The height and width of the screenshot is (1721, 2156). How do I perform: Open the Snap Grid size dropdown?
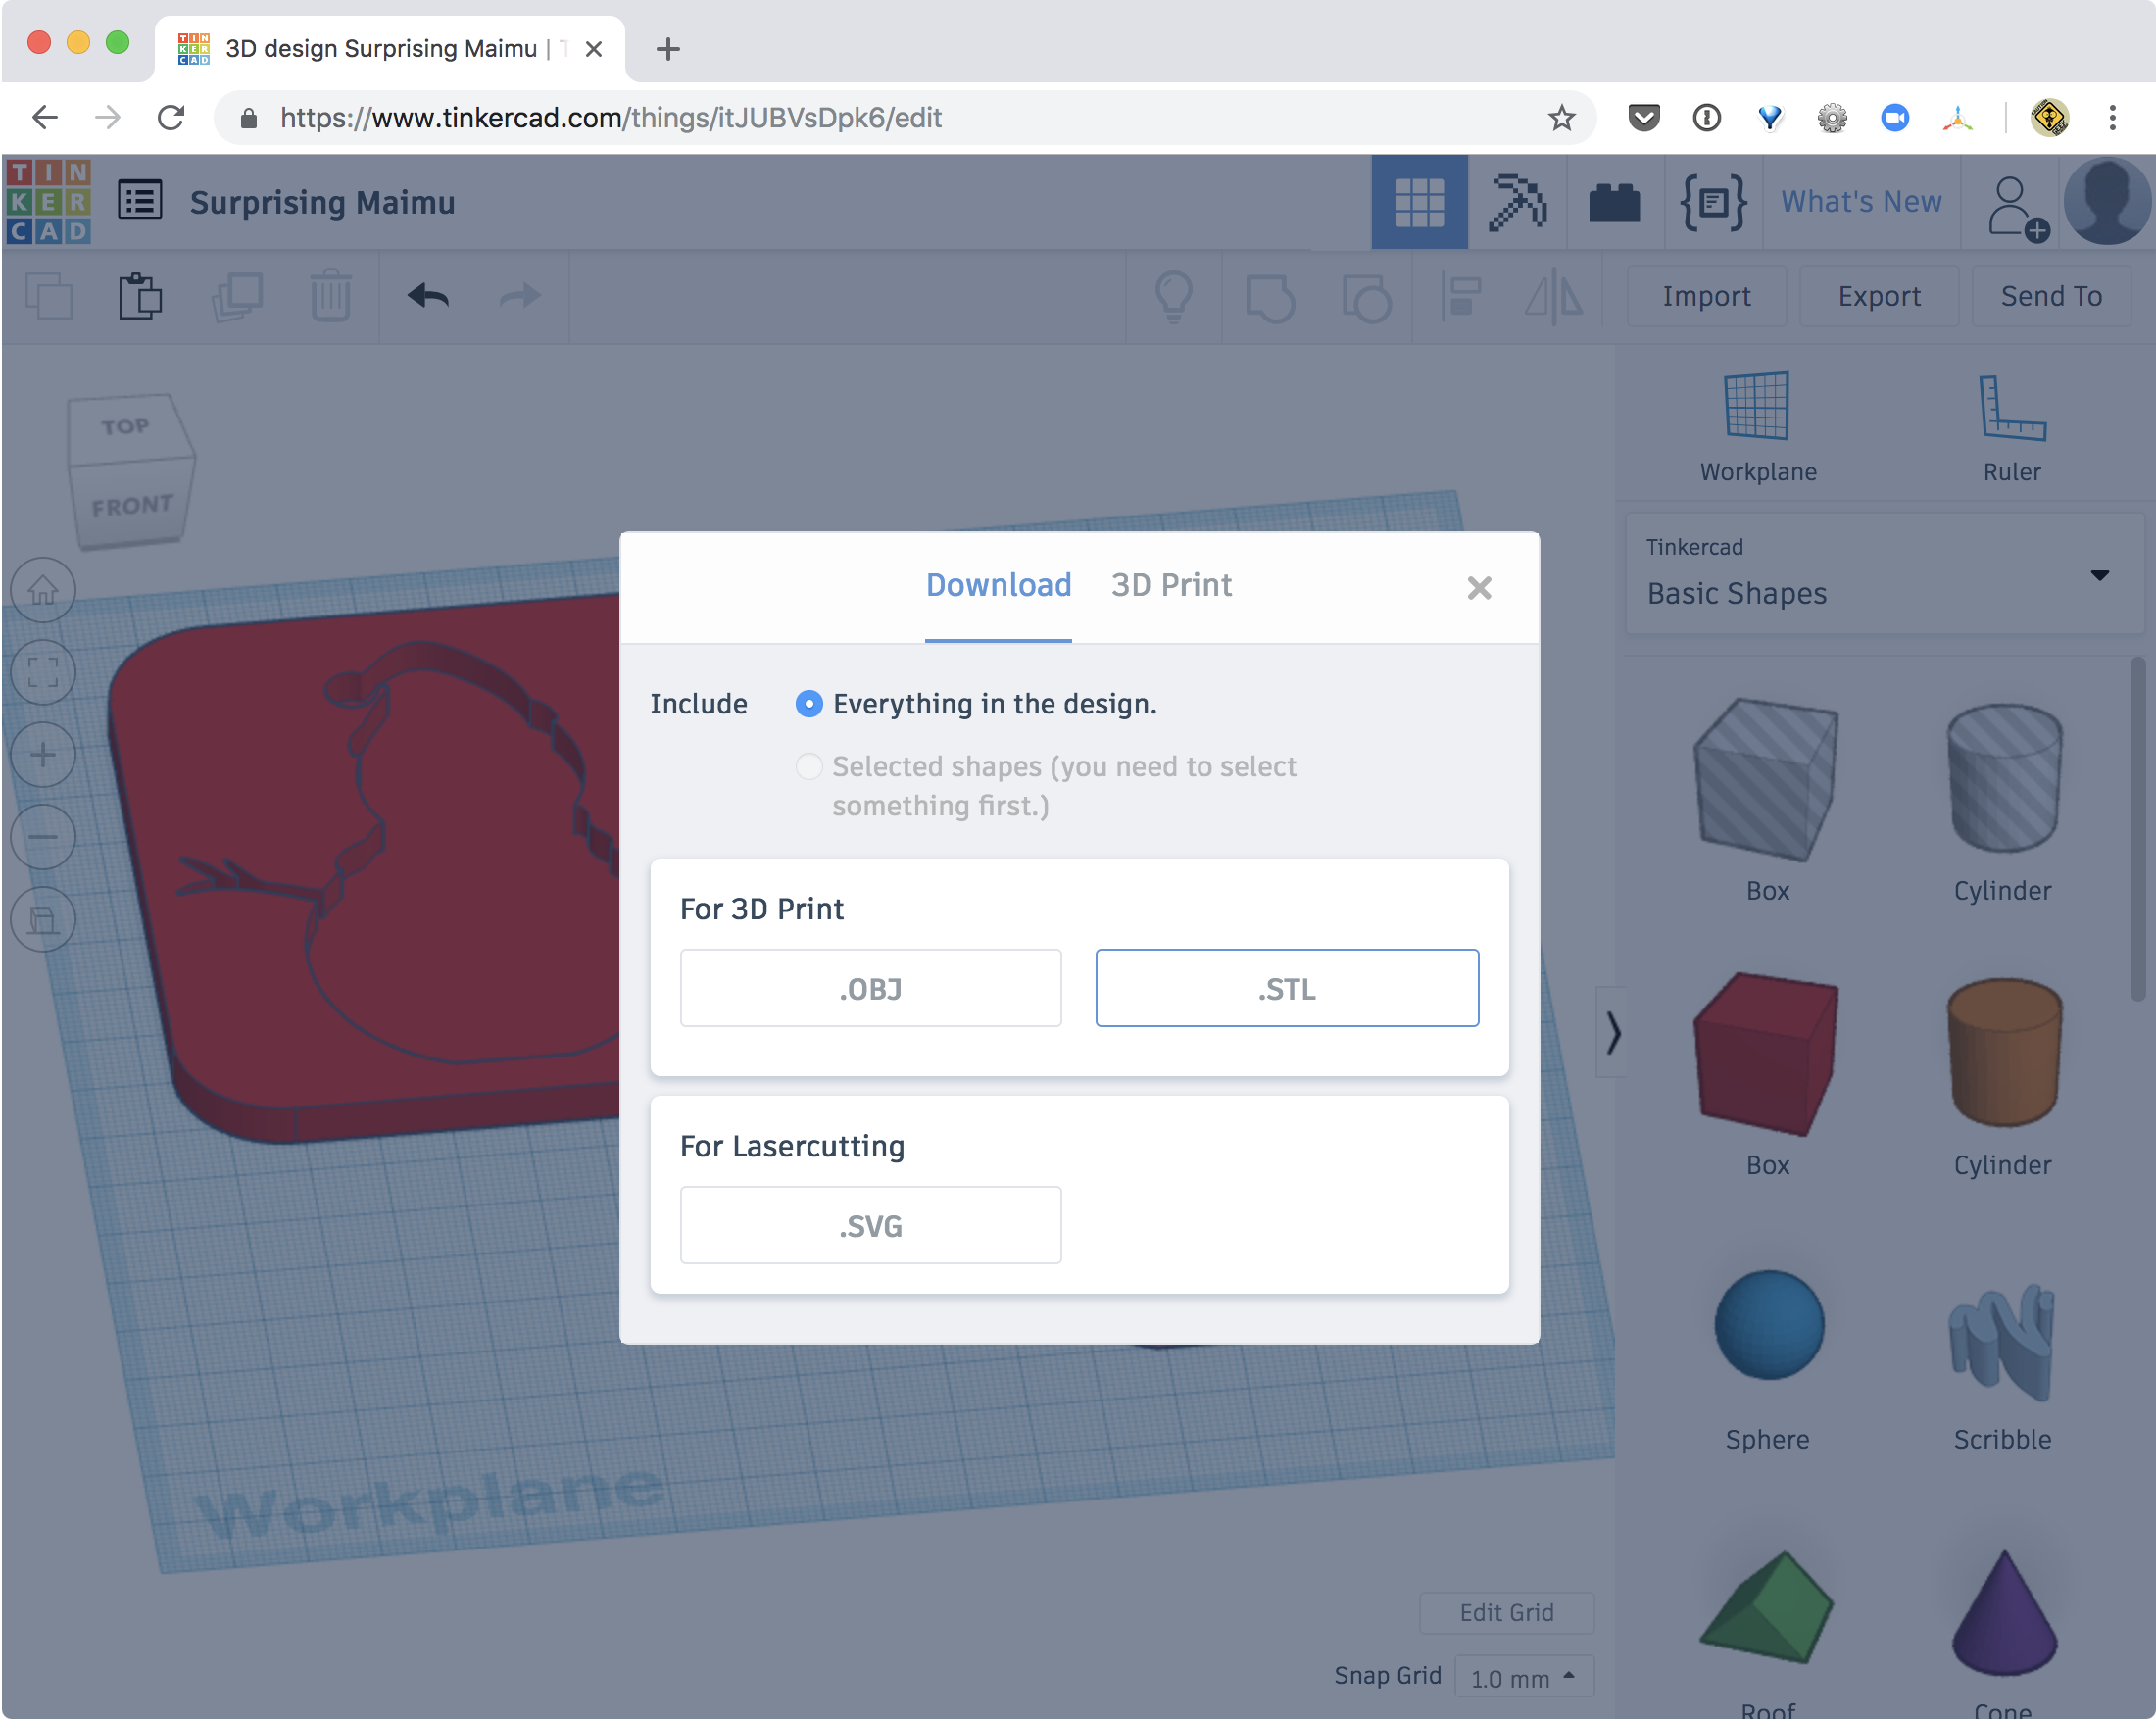tap(1524, 1676)
